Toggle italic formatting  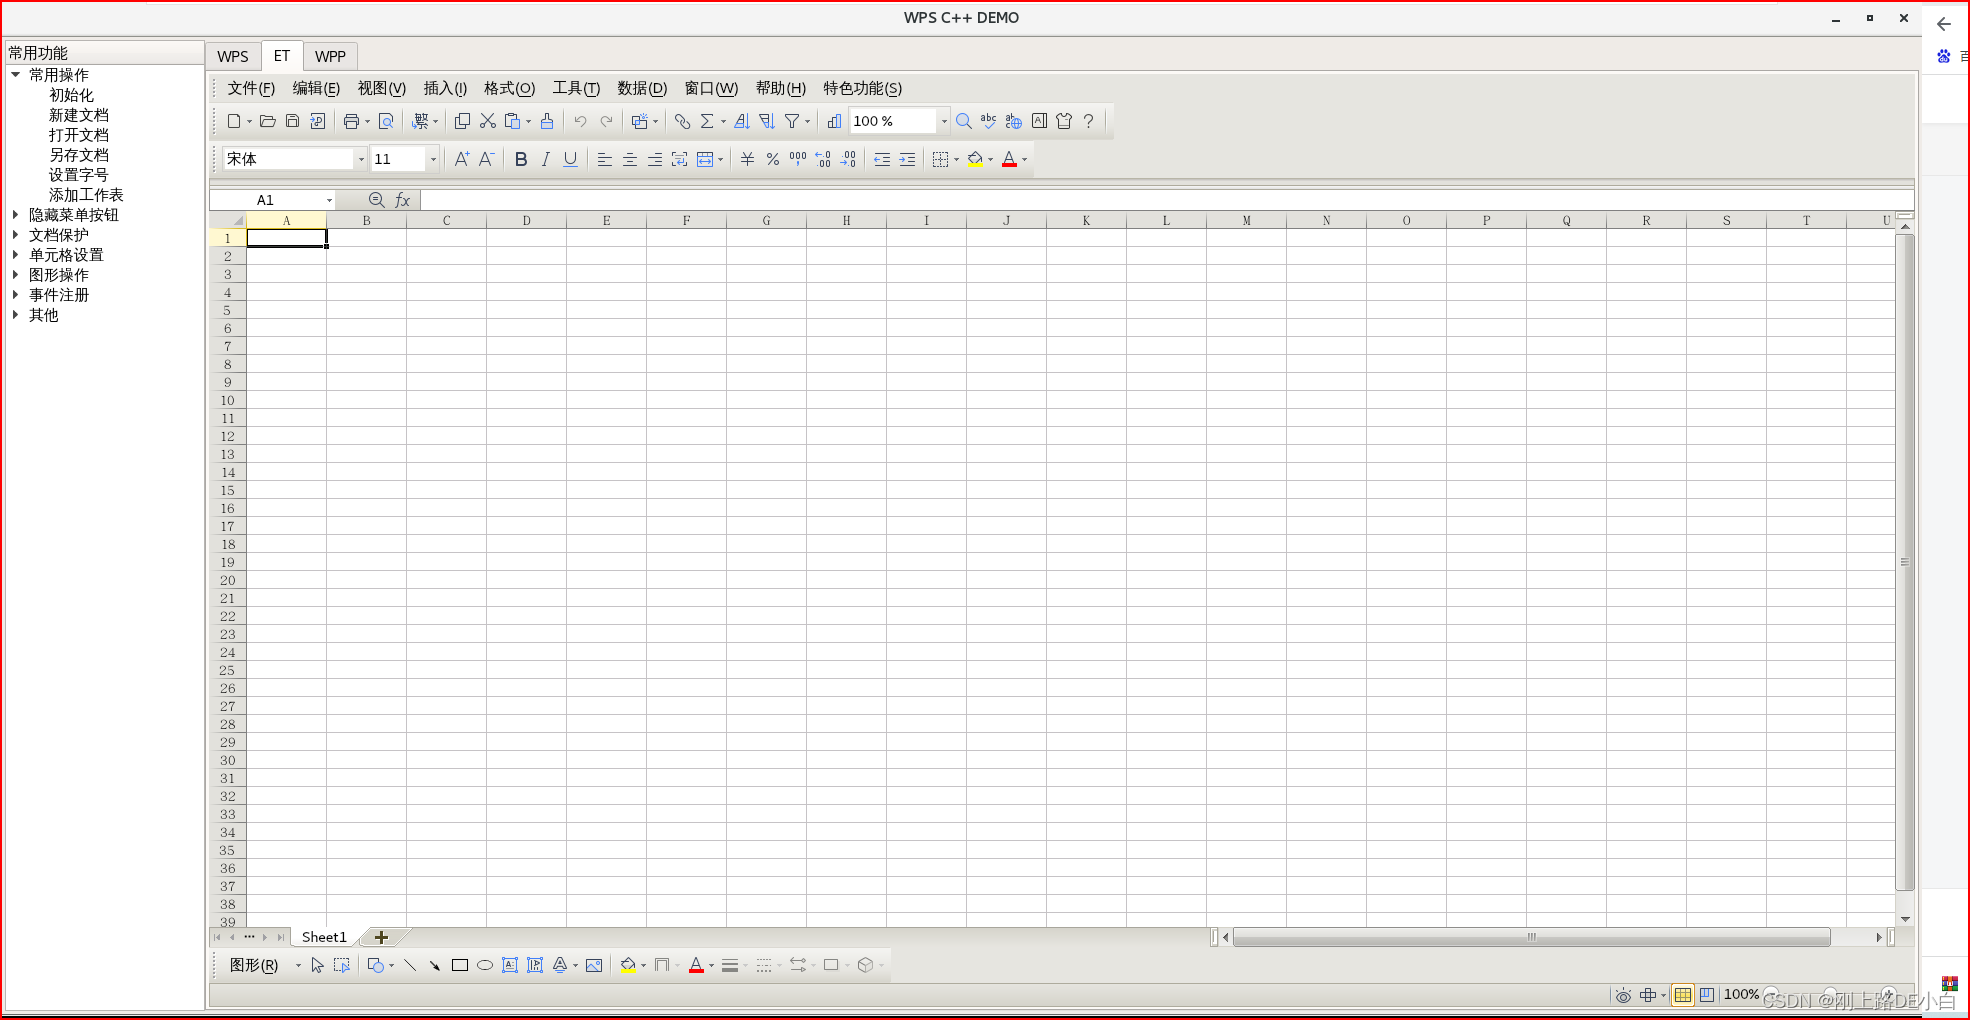click(x=545, y=159)
